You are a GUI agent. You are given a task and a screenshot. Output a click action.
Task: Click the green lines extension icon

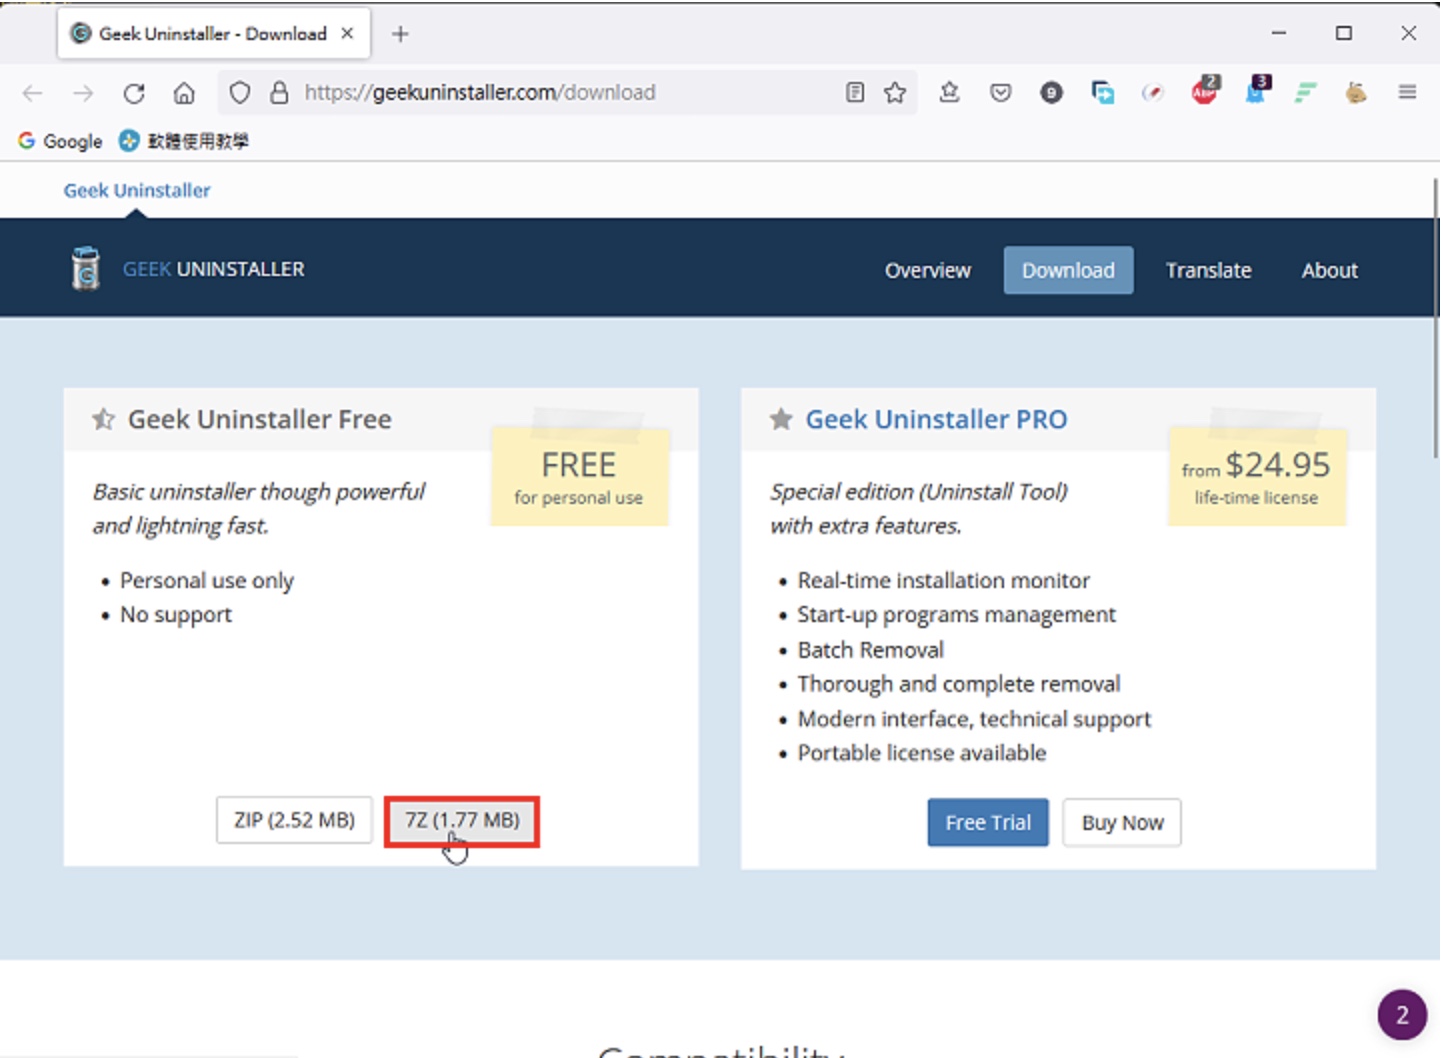pyautogui.click(x=1305, y=93)
